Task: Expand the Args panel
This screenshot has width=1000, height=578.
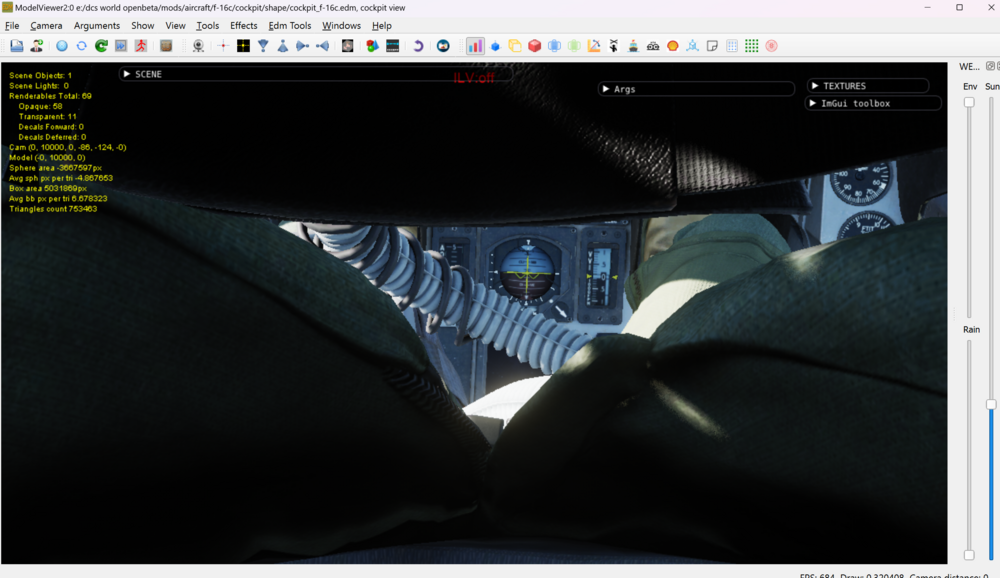Action: click(606, 89)
